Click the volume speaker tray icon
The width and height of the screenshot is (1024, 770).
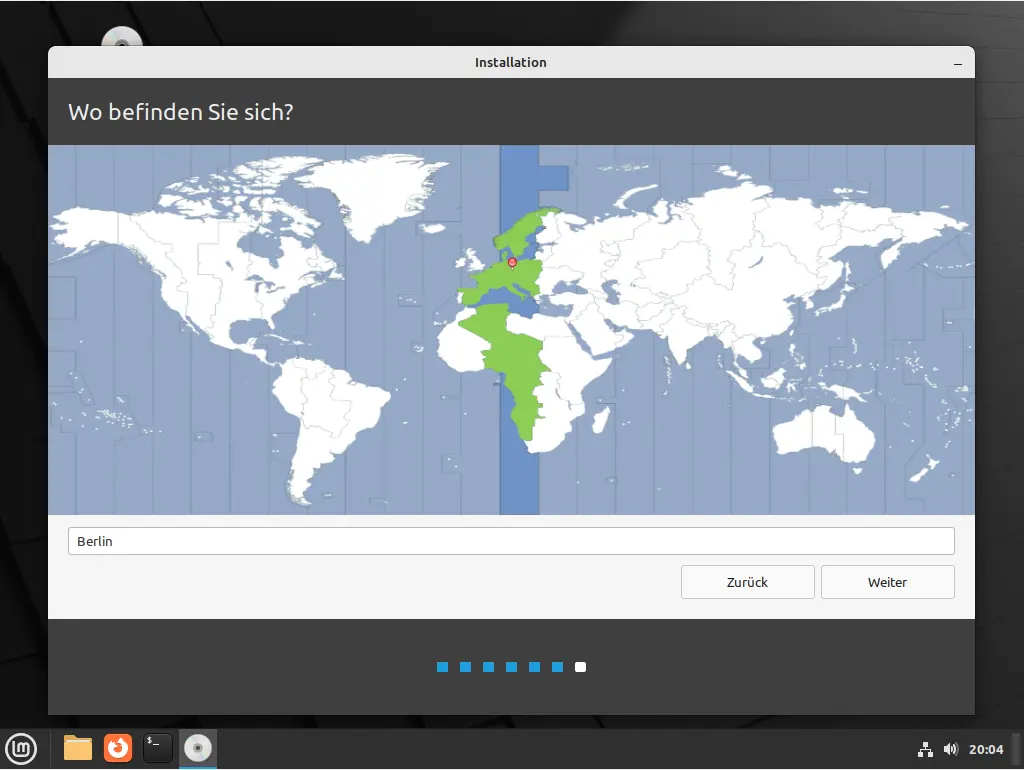[x=950, y=749]
